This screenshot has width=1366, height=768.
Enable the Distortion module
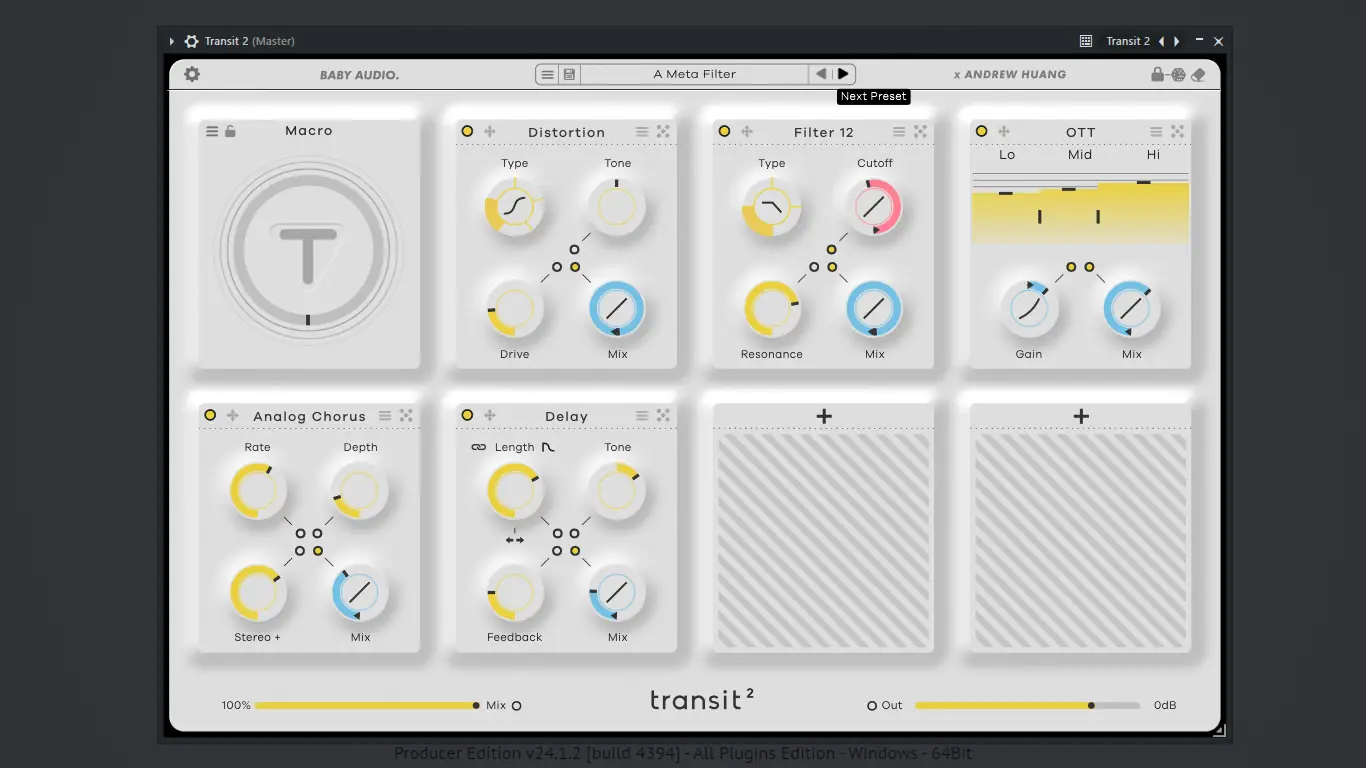tap(466, 131)
